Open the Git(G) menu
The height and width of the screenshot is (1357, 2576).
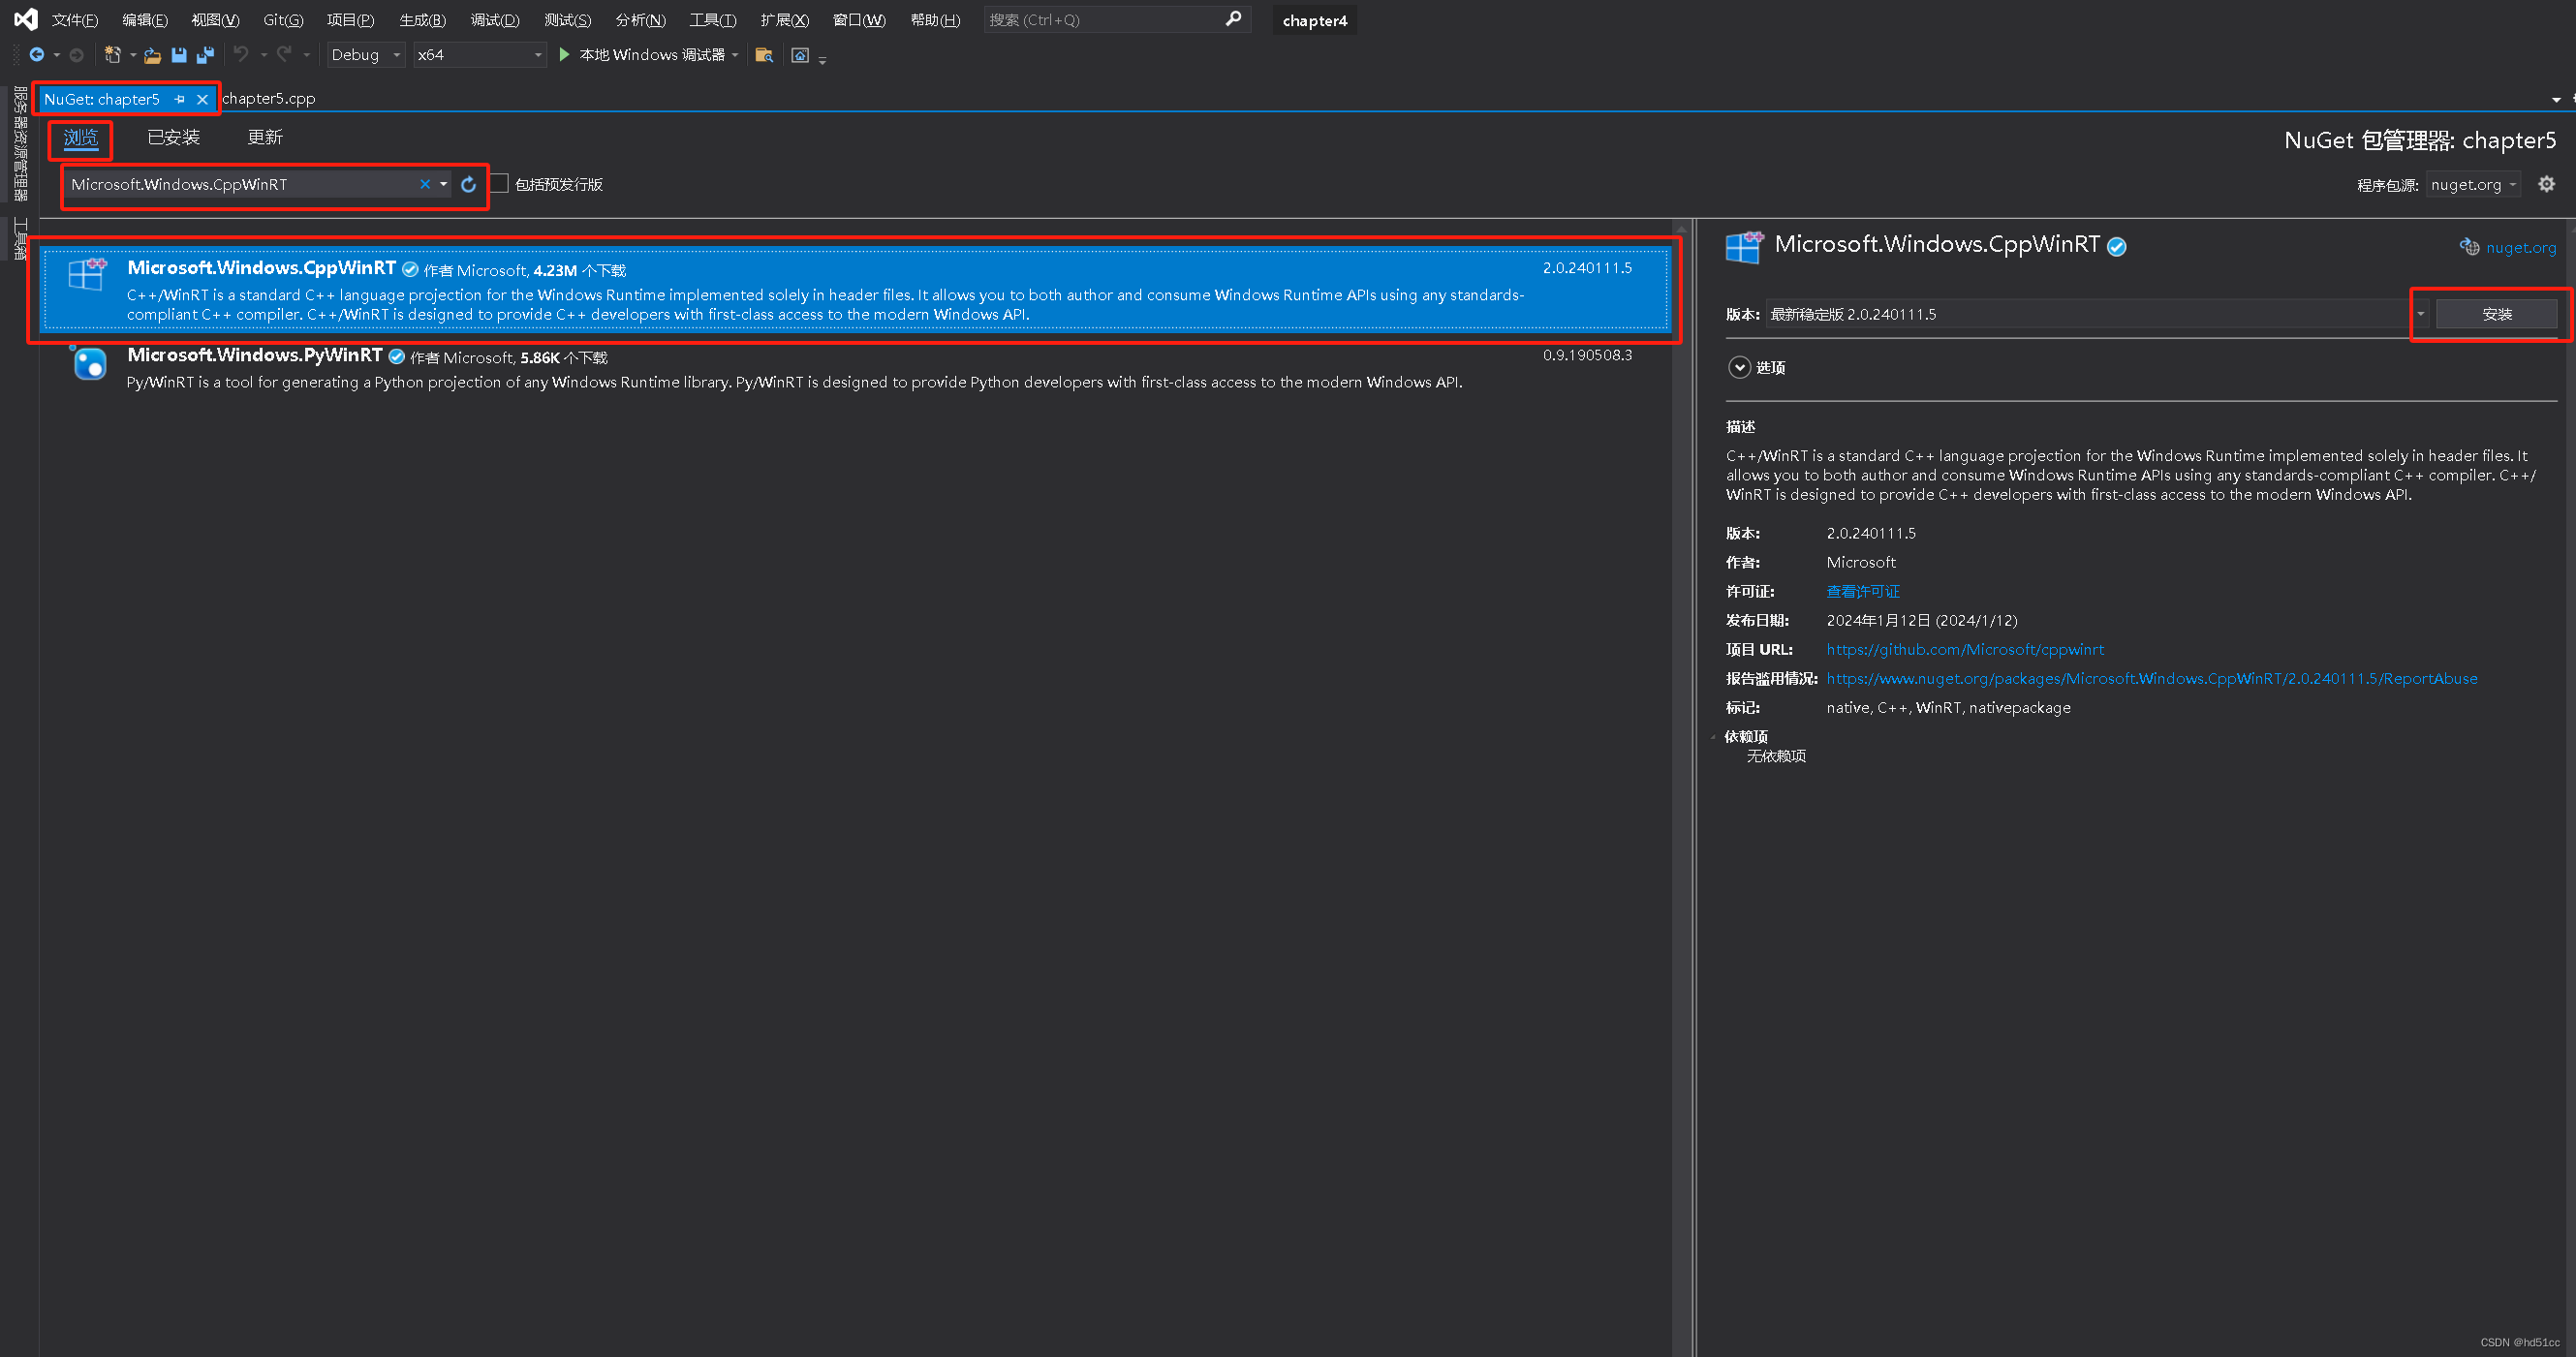283,20
